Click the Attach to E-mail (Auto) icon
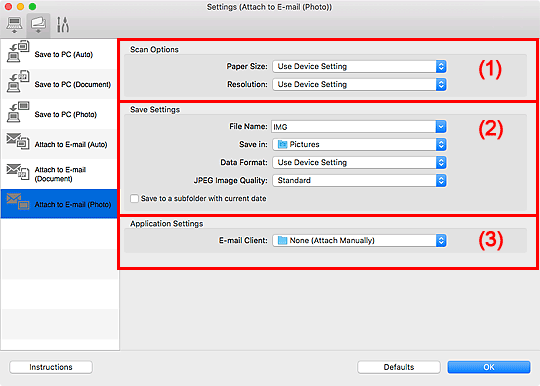This screenshot has height=386, width=540. click(18, 141)
